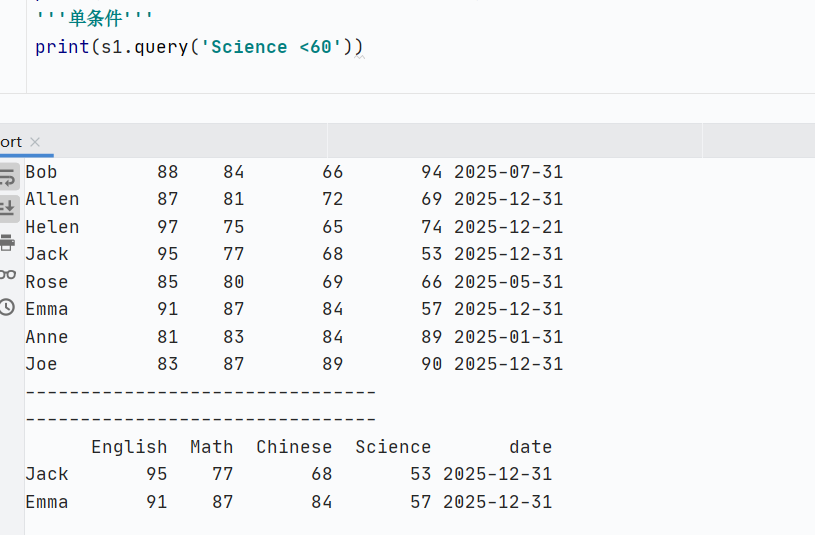Click Joe's name in console output
This screenshot has width=815, height=535.
click(x=41, y=364)
